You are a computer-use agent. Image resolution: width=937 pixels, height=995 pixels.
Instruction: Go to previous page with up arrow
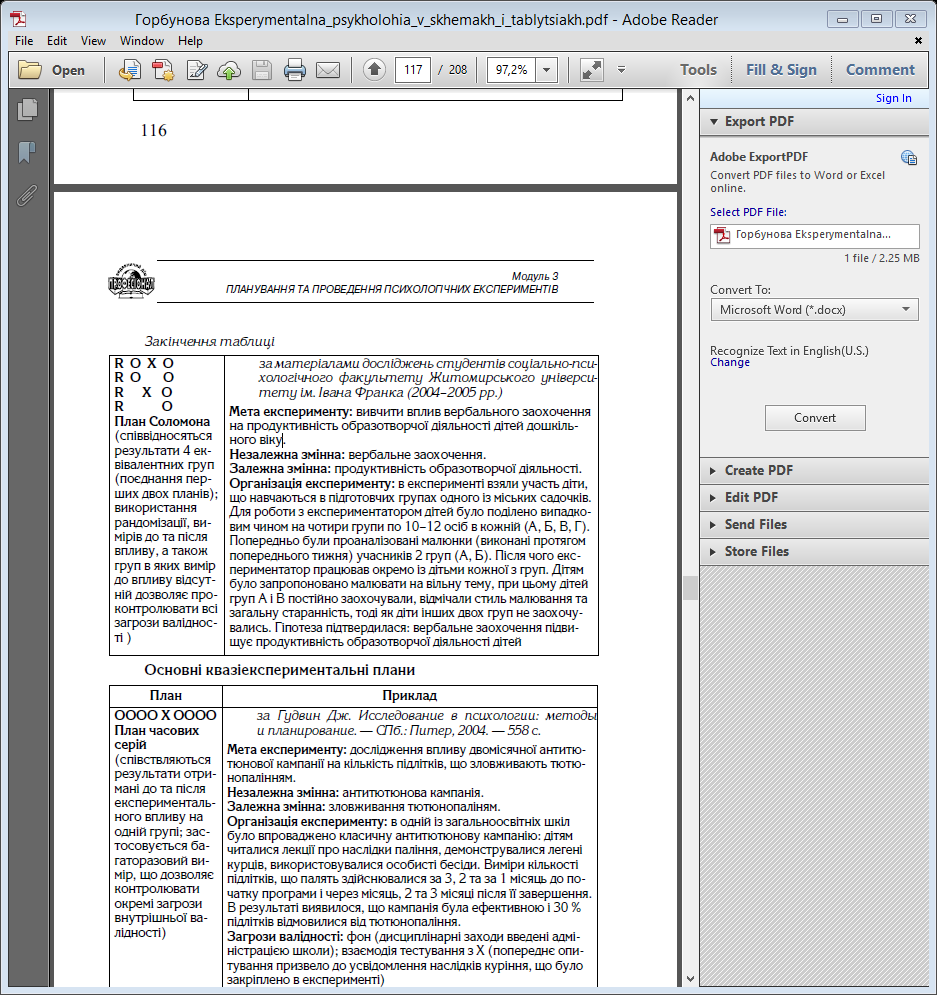374,70
